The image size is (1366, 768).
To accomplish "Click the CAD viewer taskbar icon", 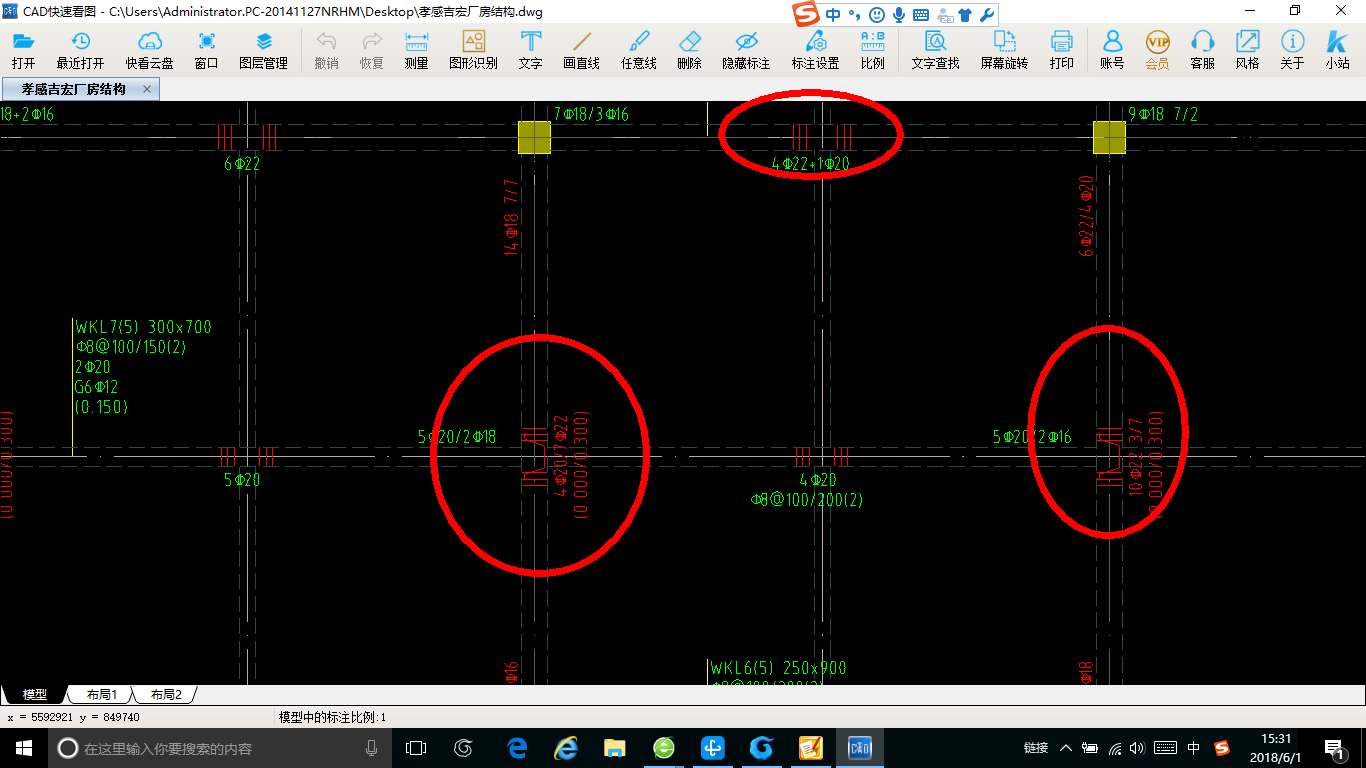I will (859, 747).
